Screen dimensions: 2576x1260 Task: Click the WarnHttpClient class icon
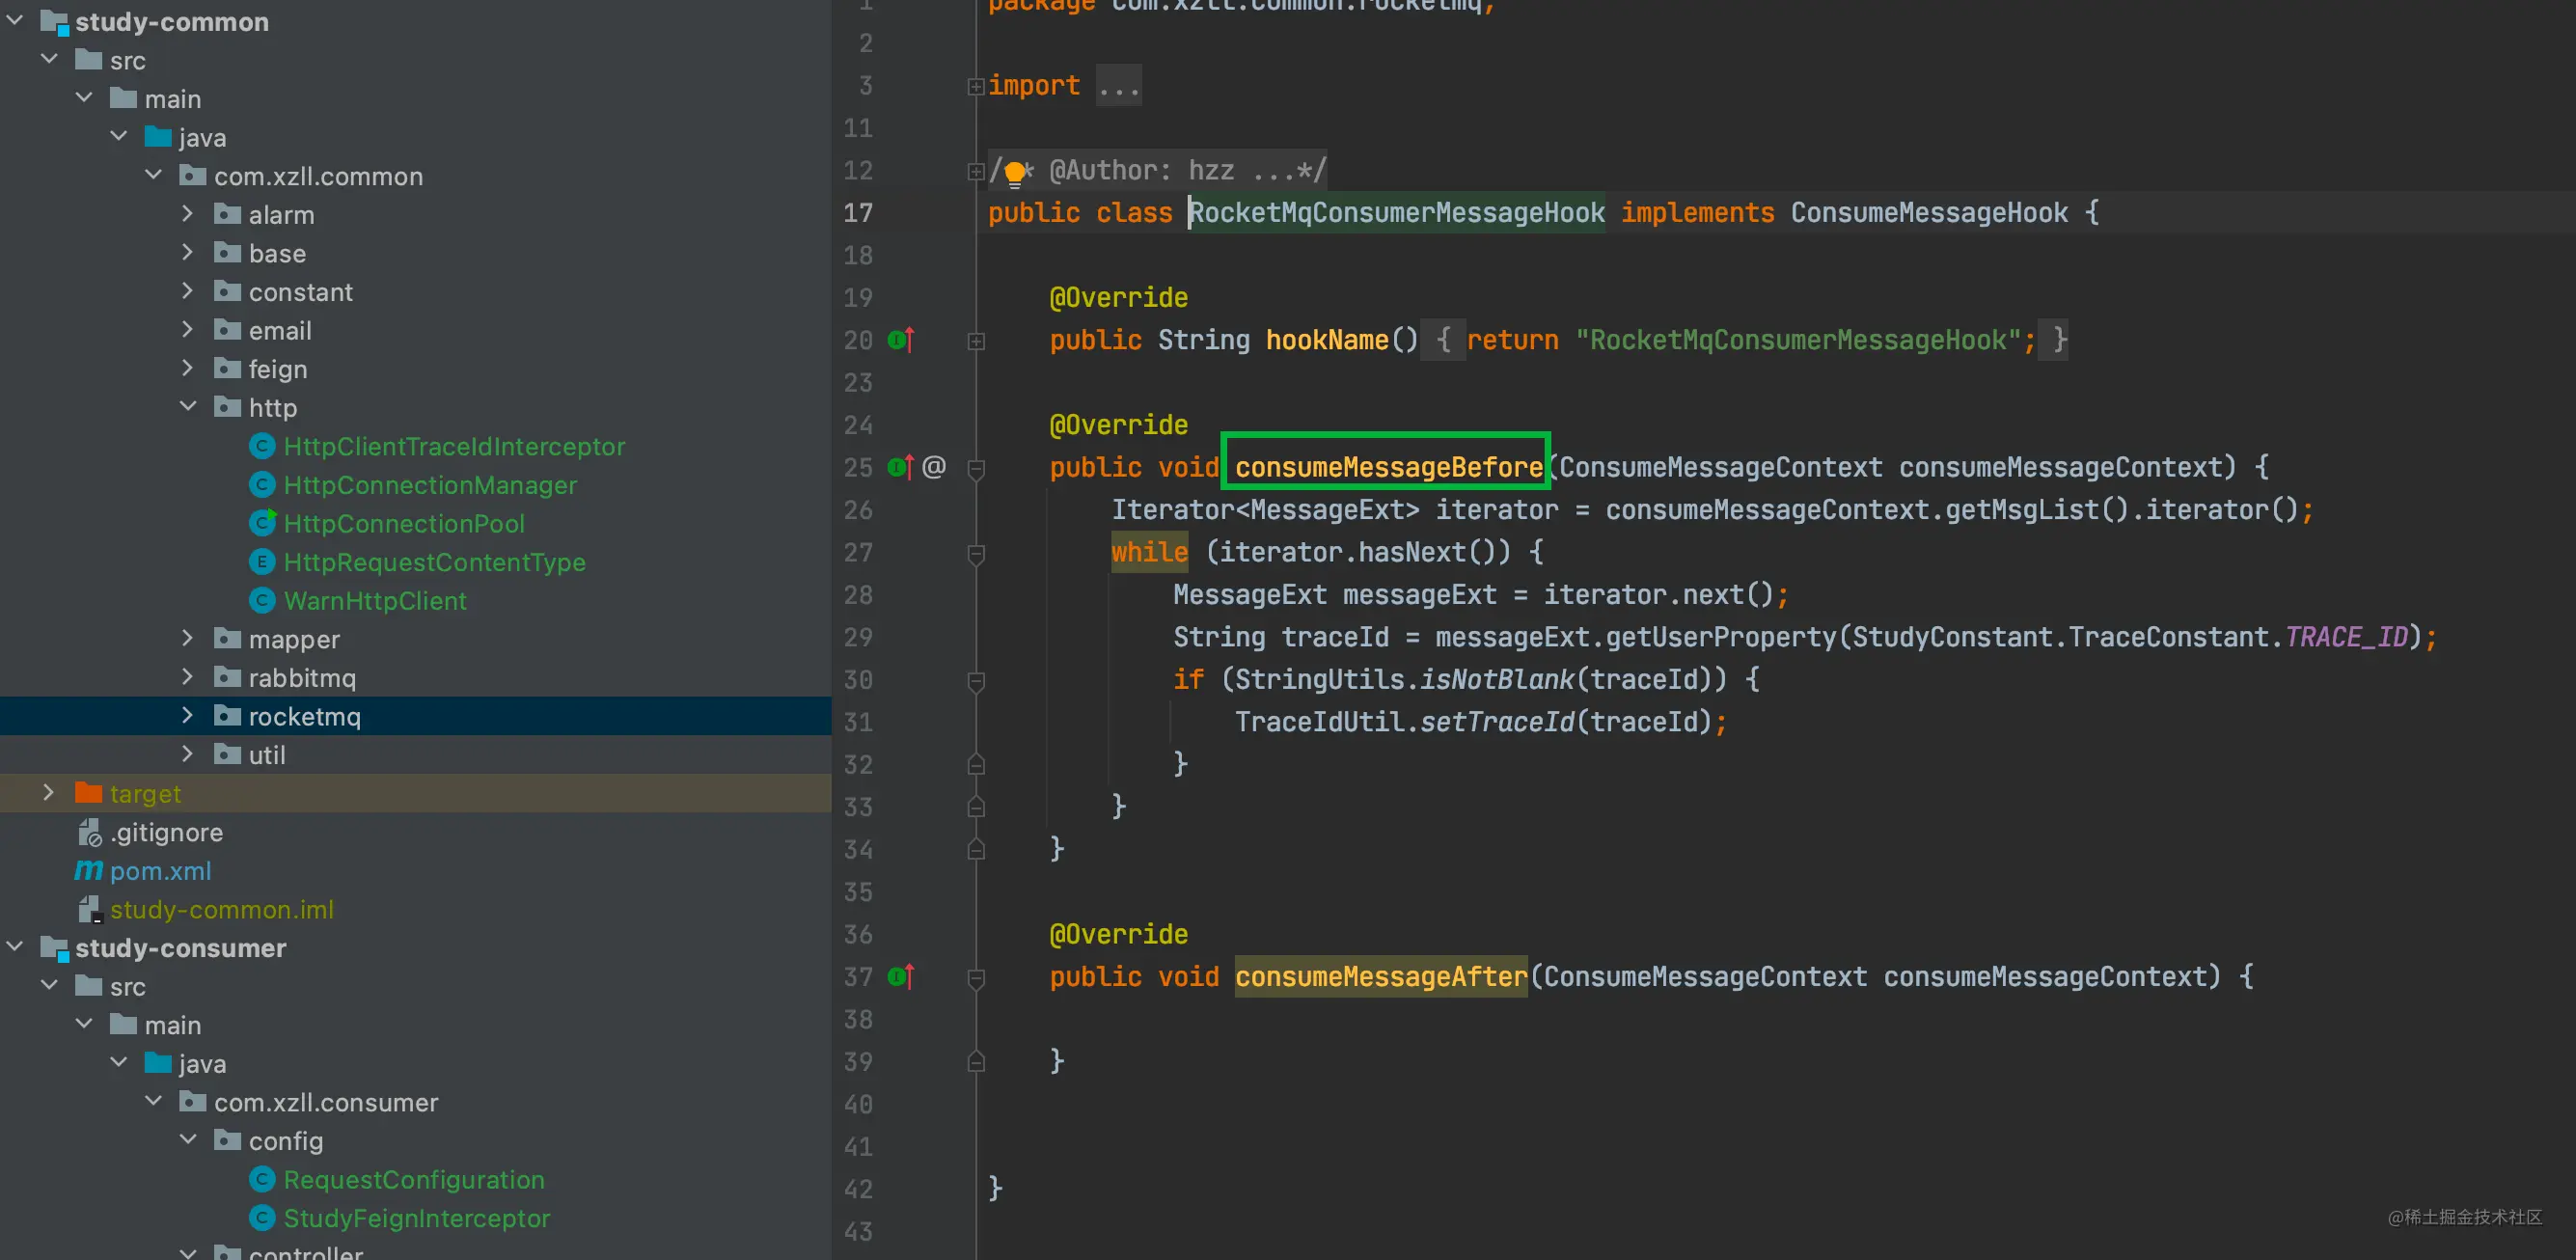point(262,600)
